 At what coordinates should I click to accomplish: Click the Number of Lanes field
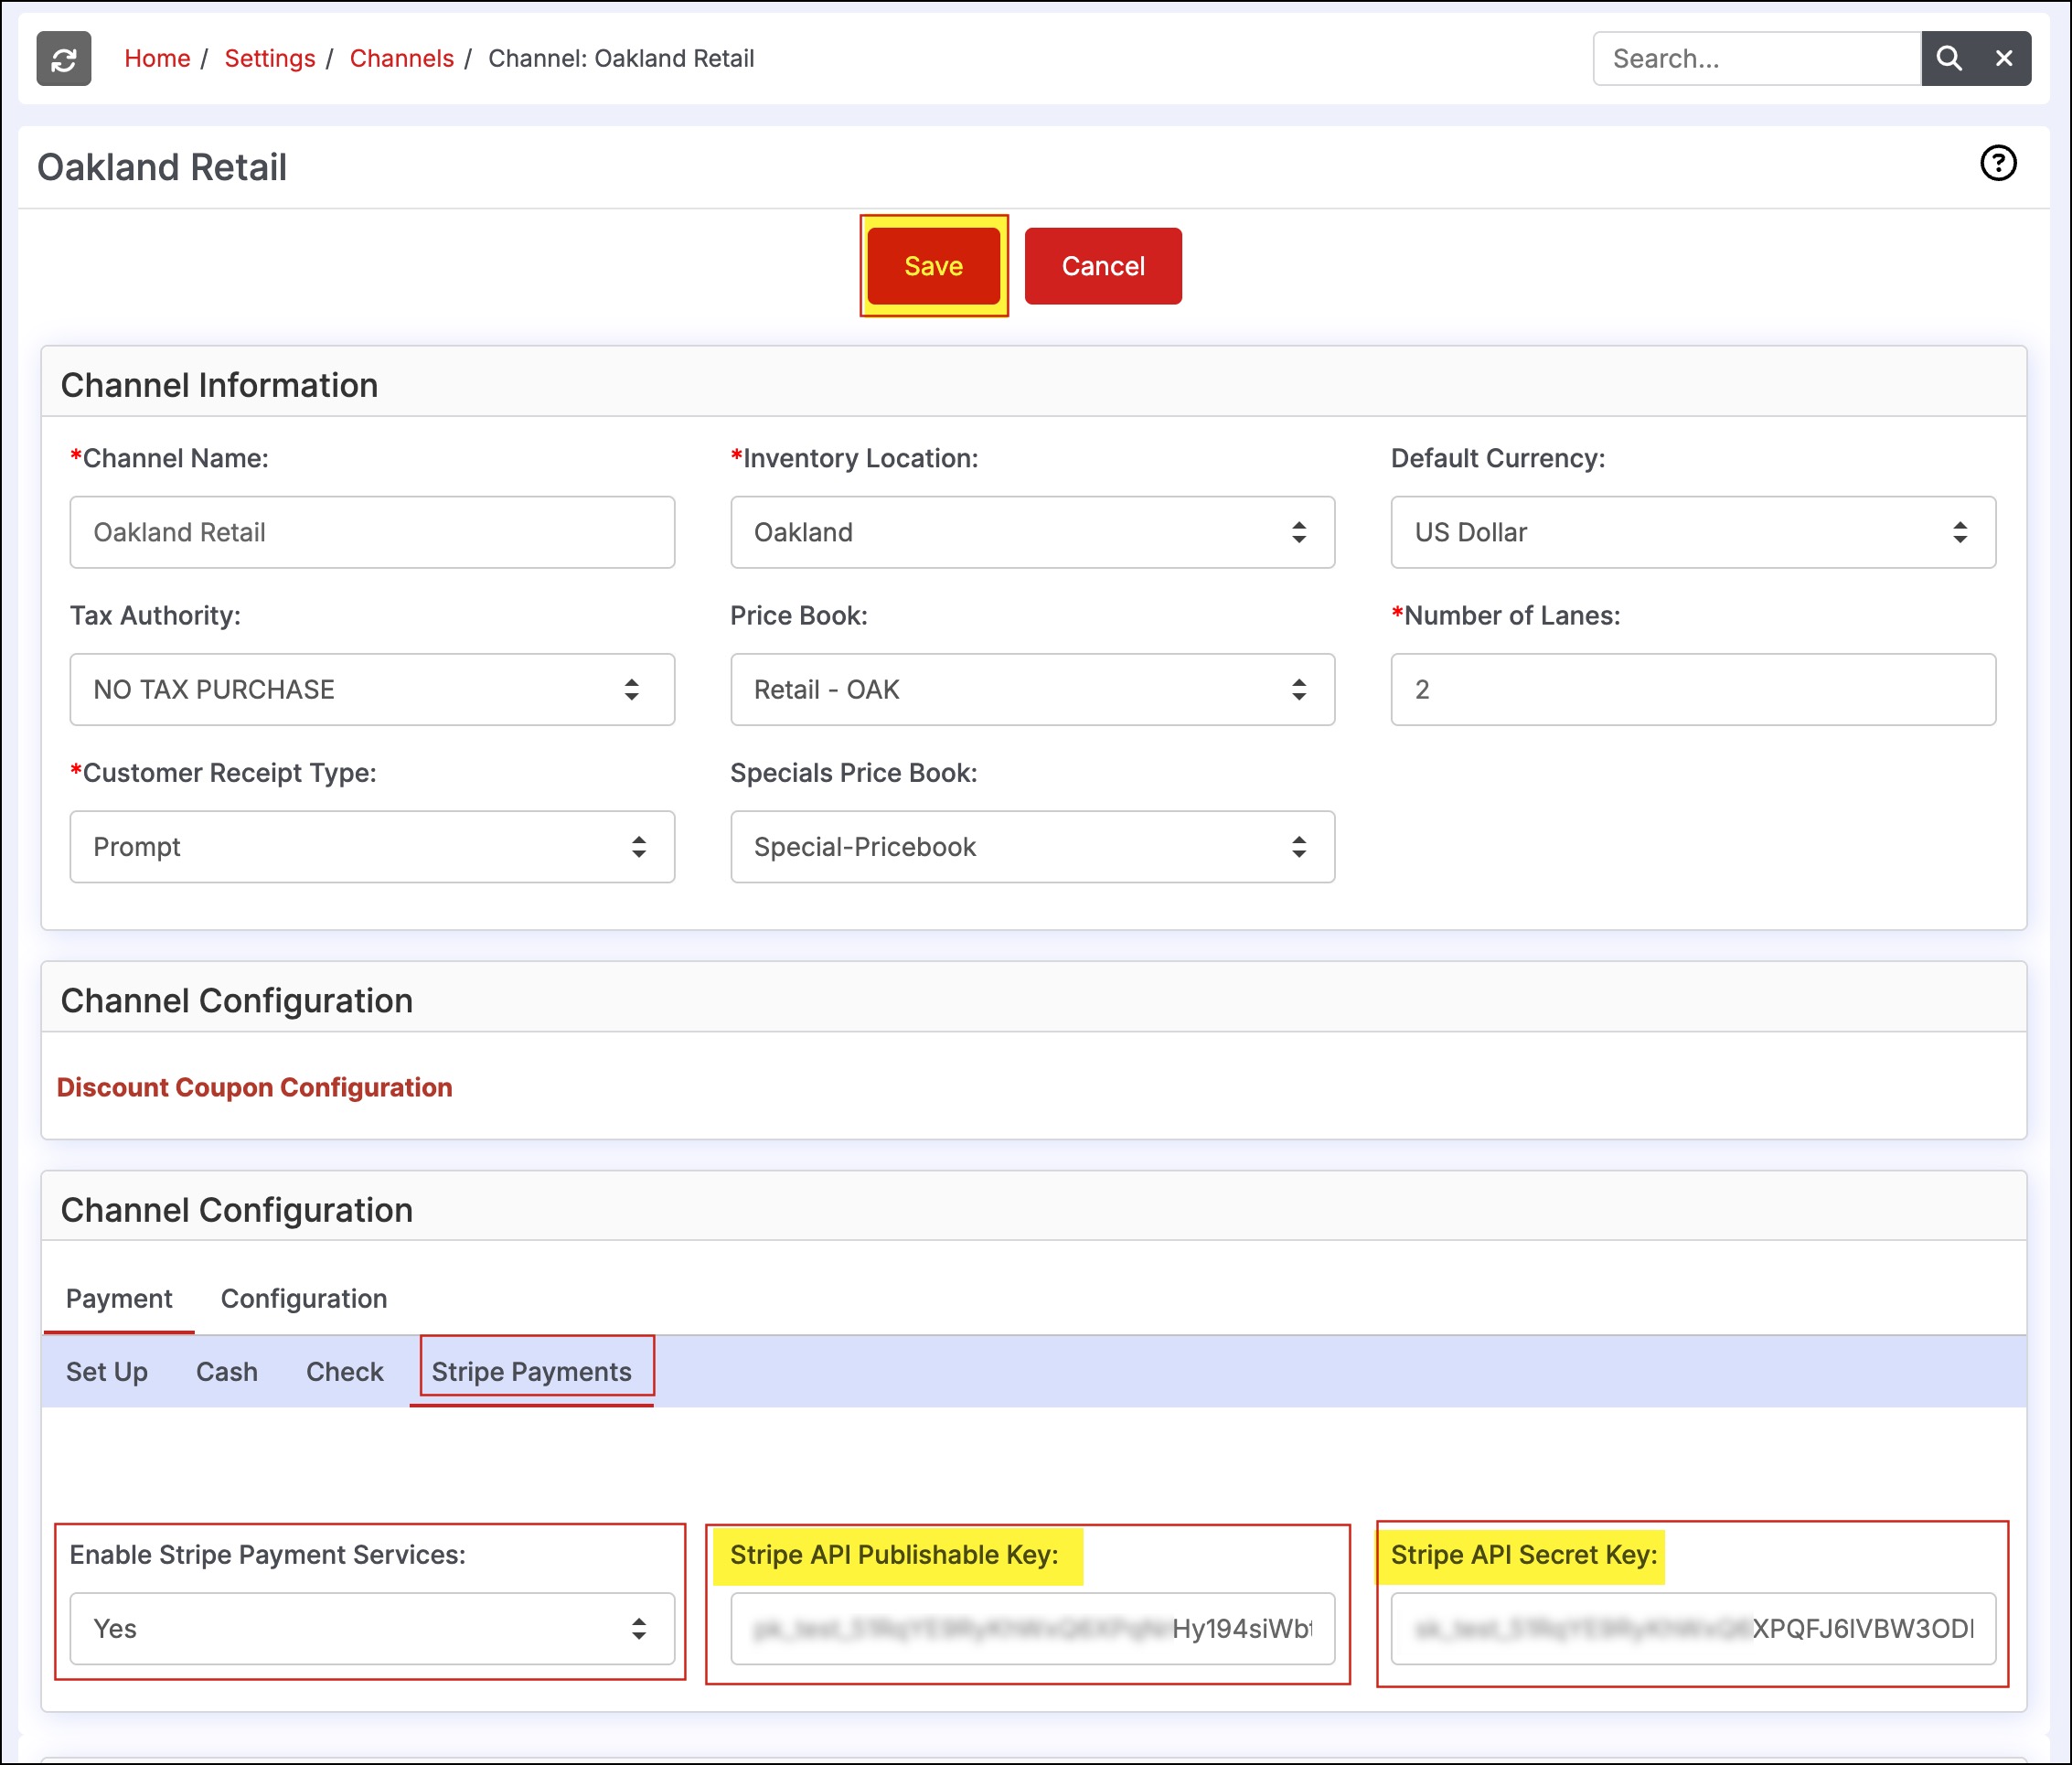point(1692,689)
